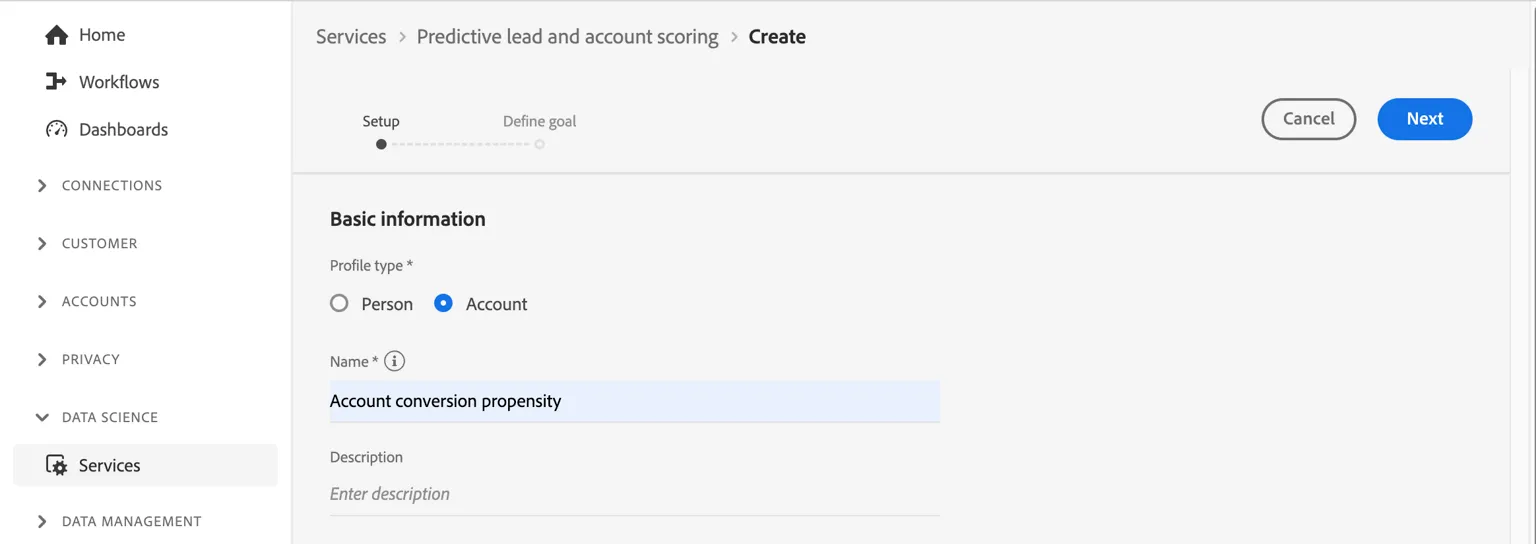The height and width of the screenshot is (544, 1536).
Task: Click the Services gear icon
Action: (57, 465)
